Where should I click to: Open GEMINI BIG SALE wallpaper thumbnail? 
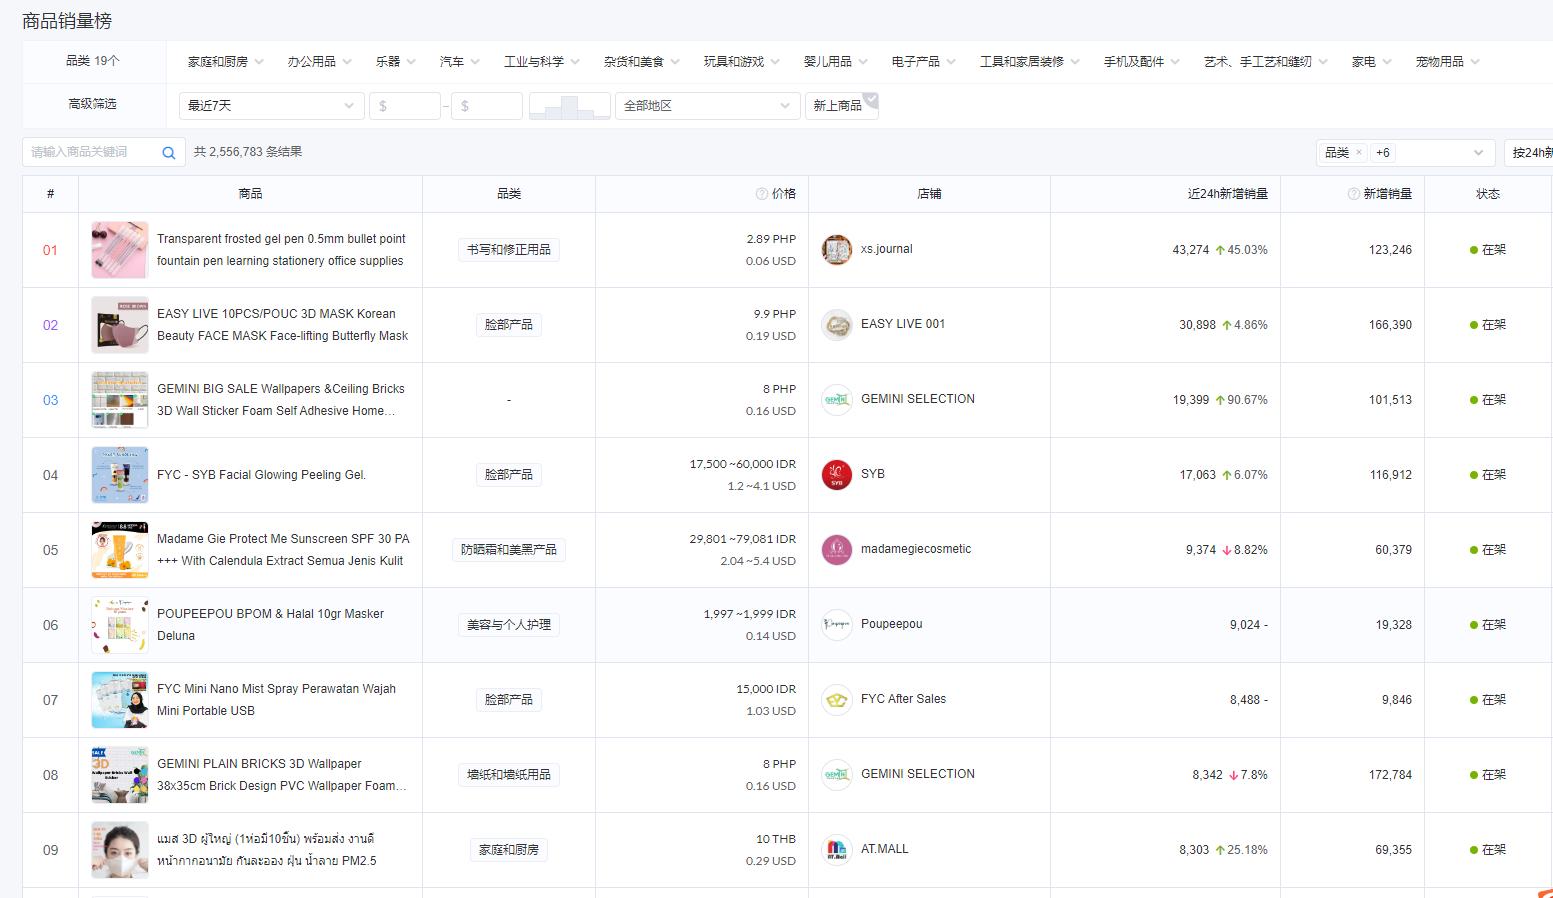point(120,400)
